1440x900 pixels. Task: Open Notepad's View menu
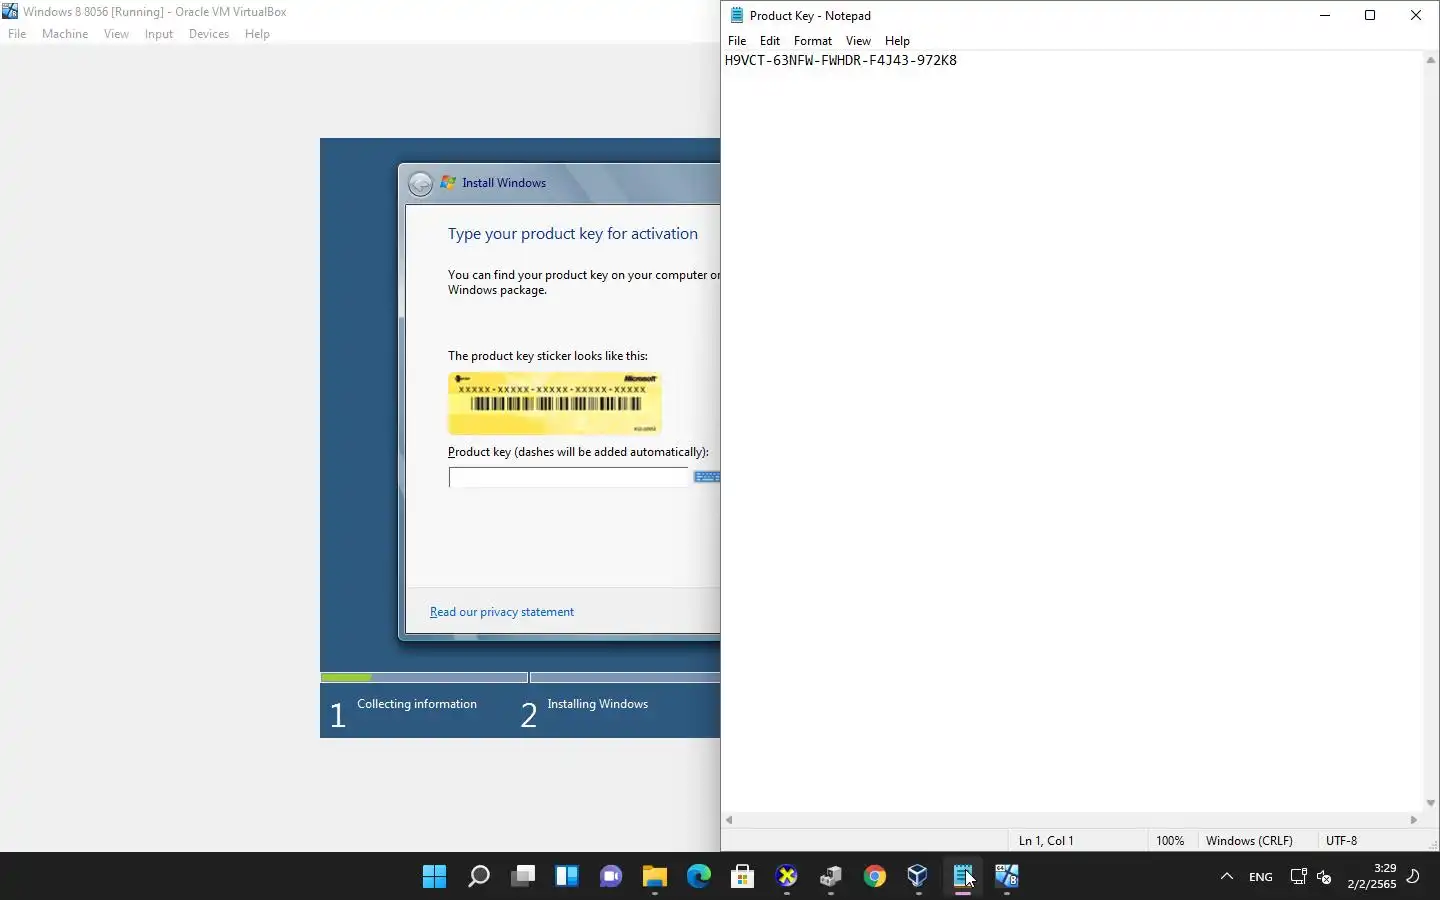[858, 41]
